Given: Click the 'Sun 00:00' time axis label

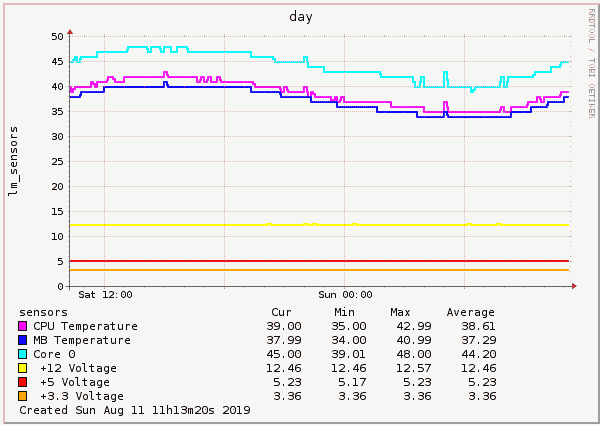Looking at the screenshot, I should pyautogui.click(x=345, y=295).
